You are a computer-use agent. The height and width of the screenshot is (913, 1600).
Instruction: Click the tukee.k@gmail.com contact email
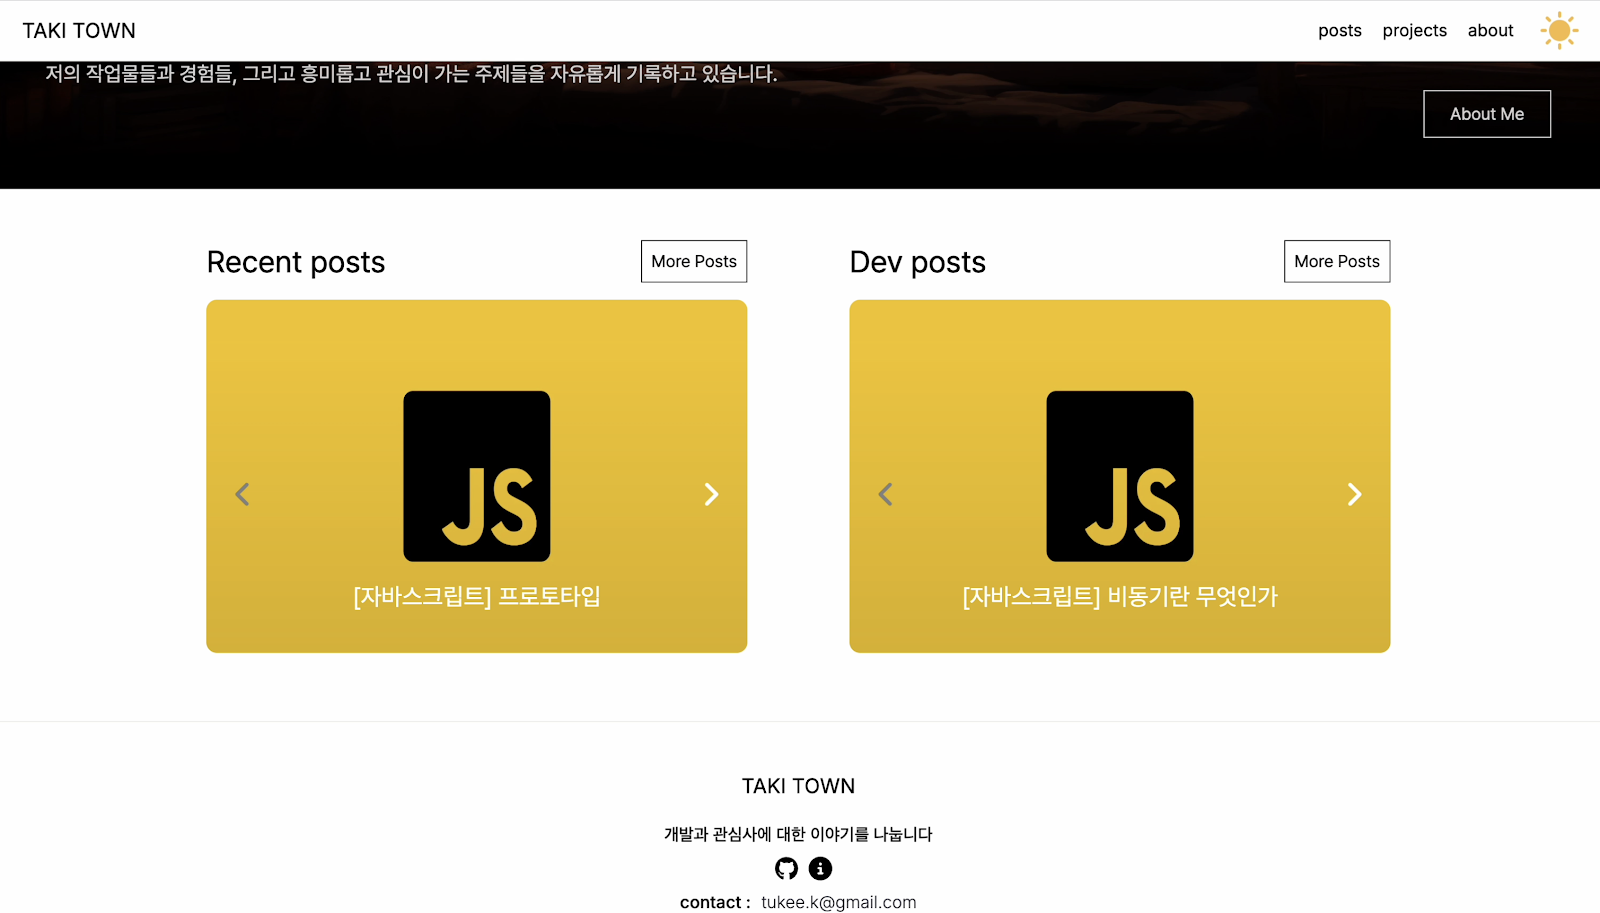pyautogui.click(x=839, y=902)
